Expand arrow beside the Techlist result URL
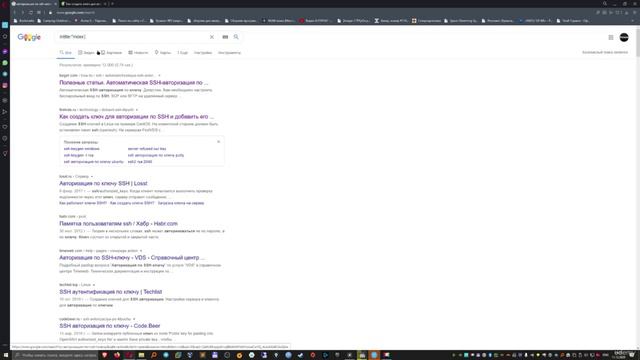Screen dimensions: 640x360 click(93, 285)
